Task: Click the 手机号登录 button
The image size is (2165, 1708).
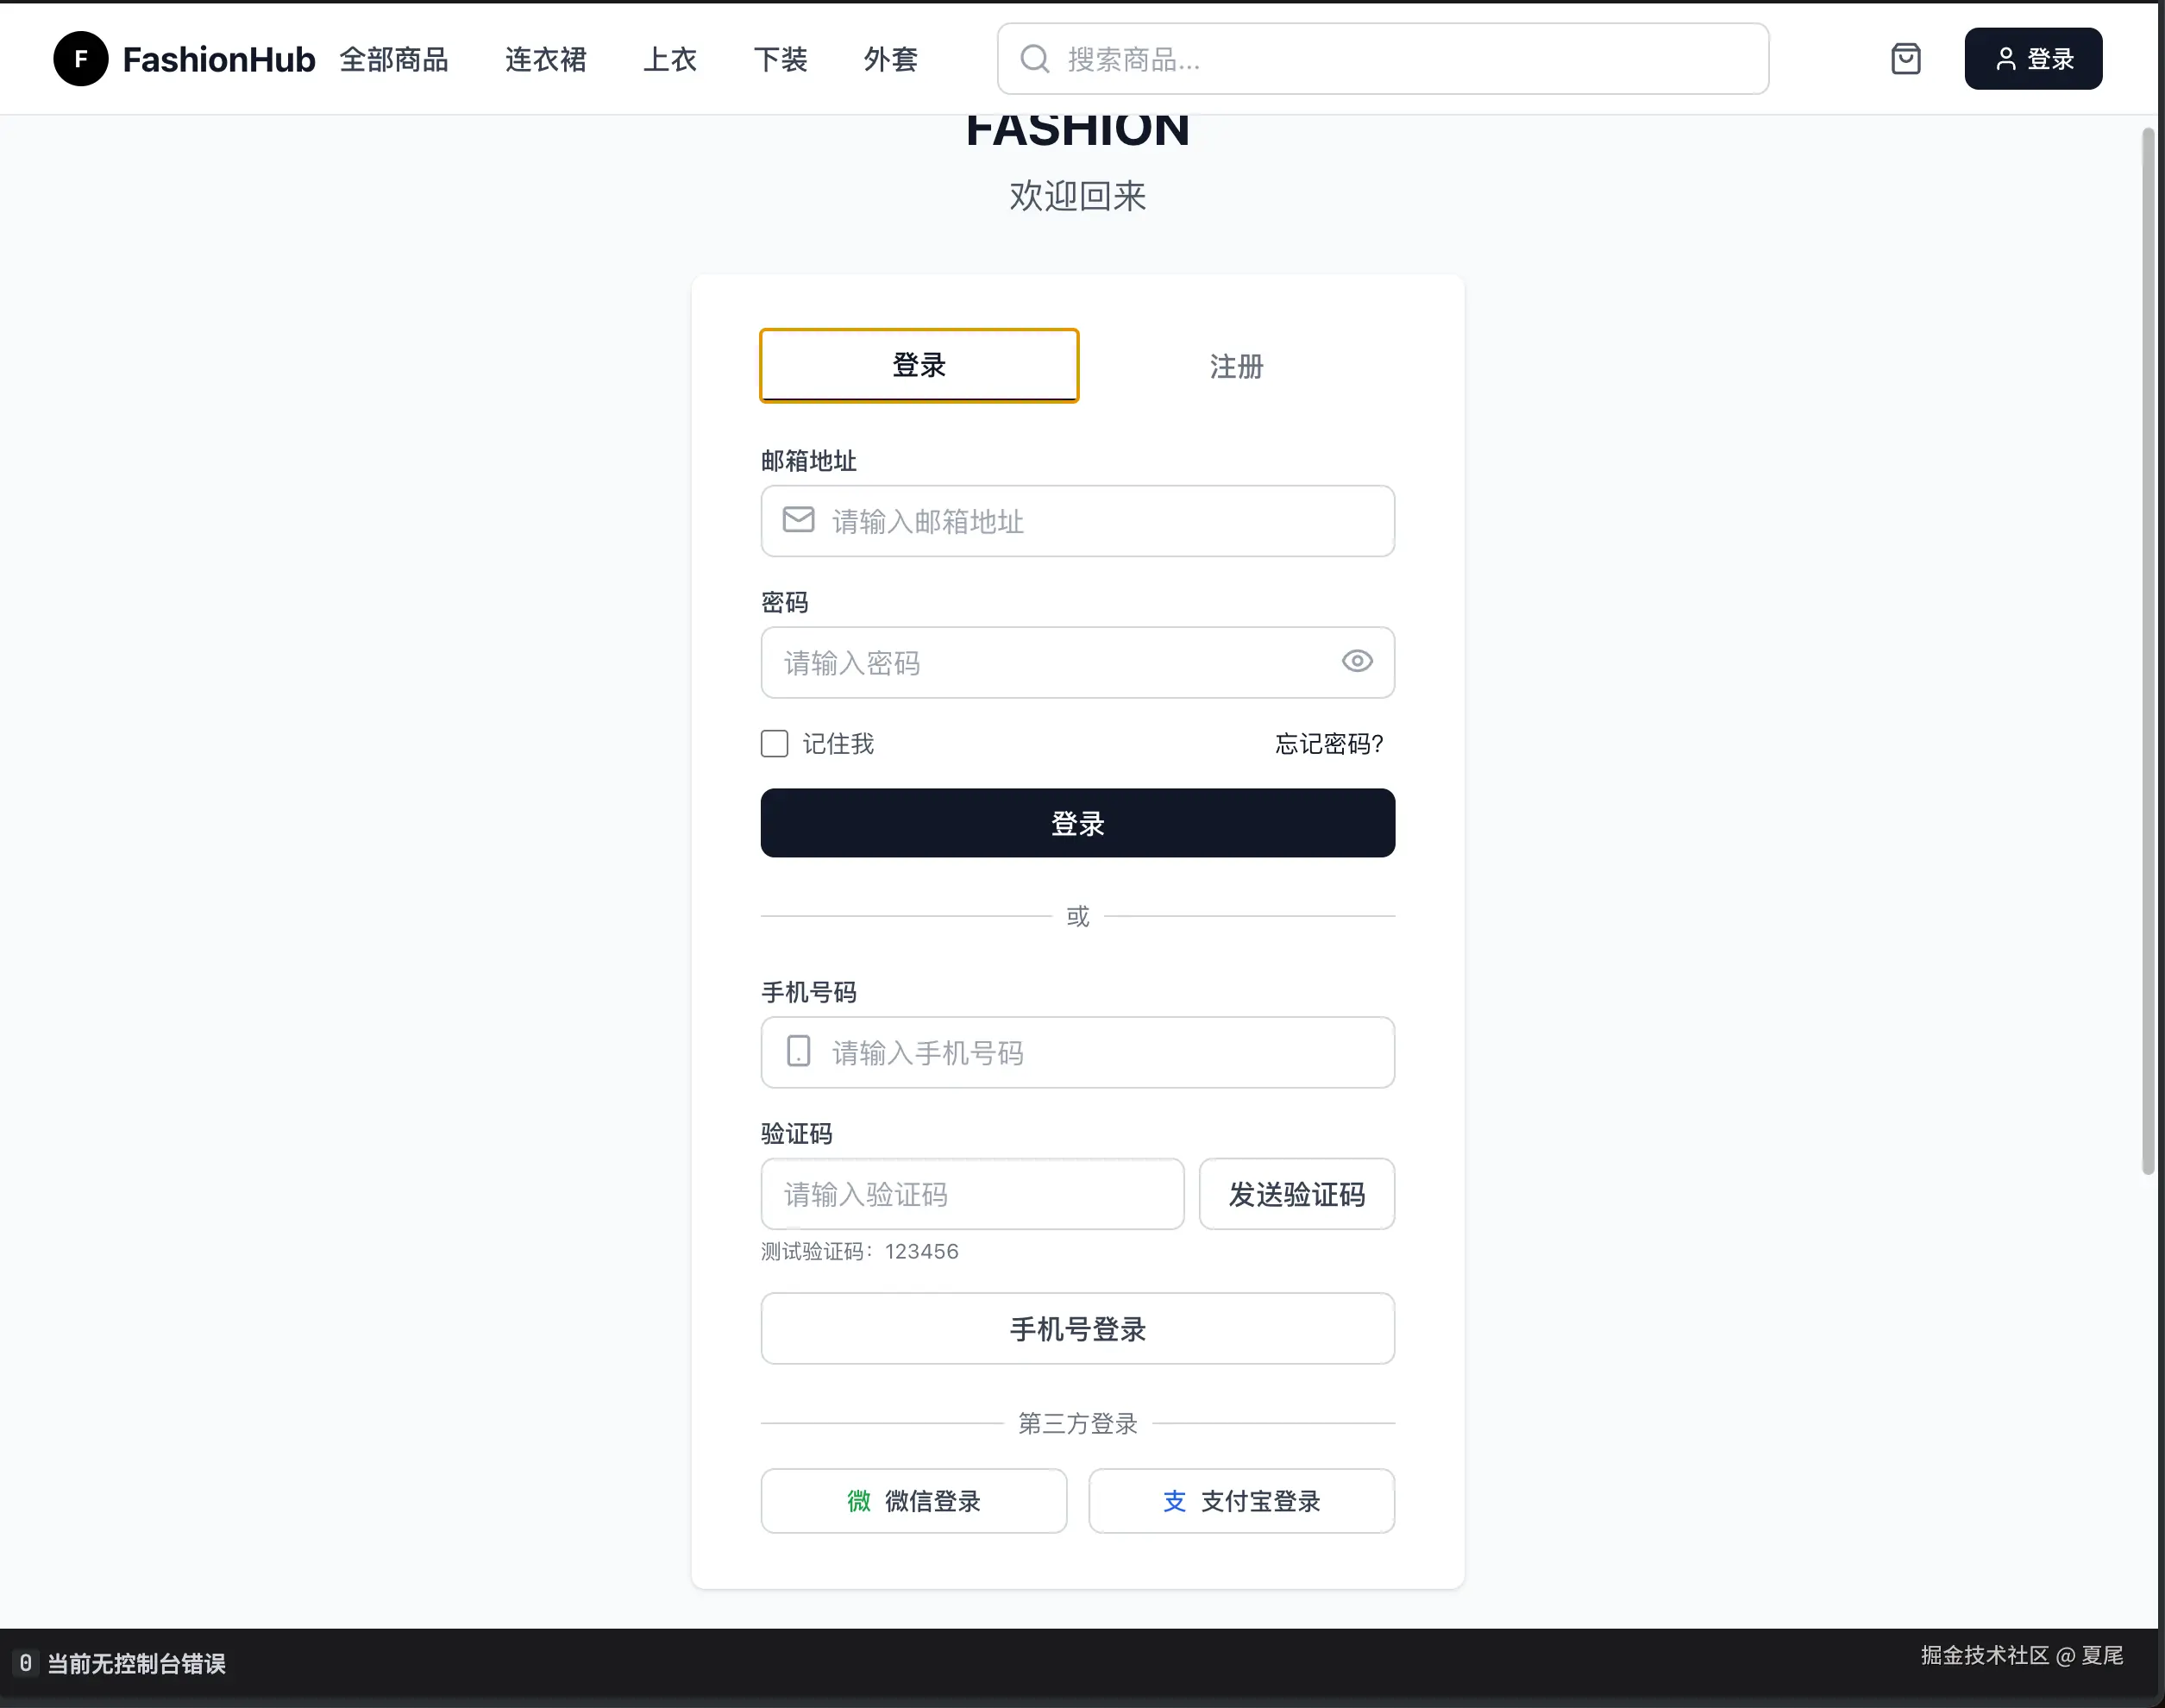Action: (1077, 1328)
